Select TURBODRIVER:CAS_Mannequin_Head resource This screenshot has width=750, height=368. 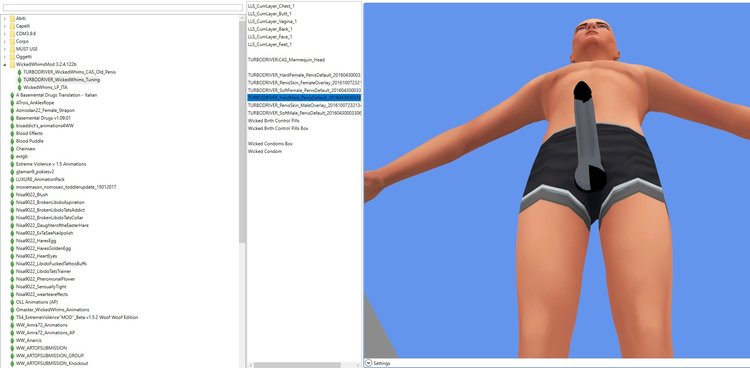286,60
